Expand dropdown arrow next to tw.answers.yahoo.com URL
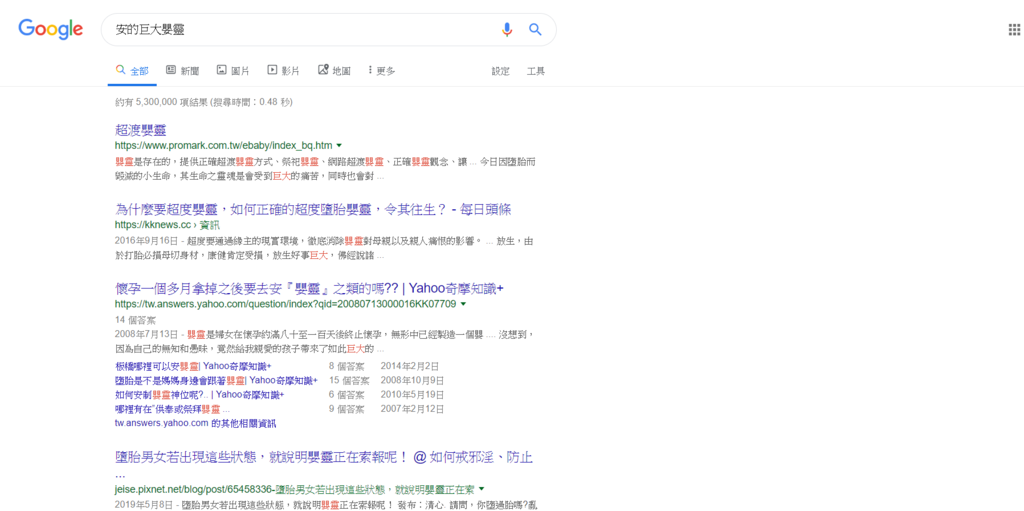The image size is (1024, 511). click(x=463, y=304)
